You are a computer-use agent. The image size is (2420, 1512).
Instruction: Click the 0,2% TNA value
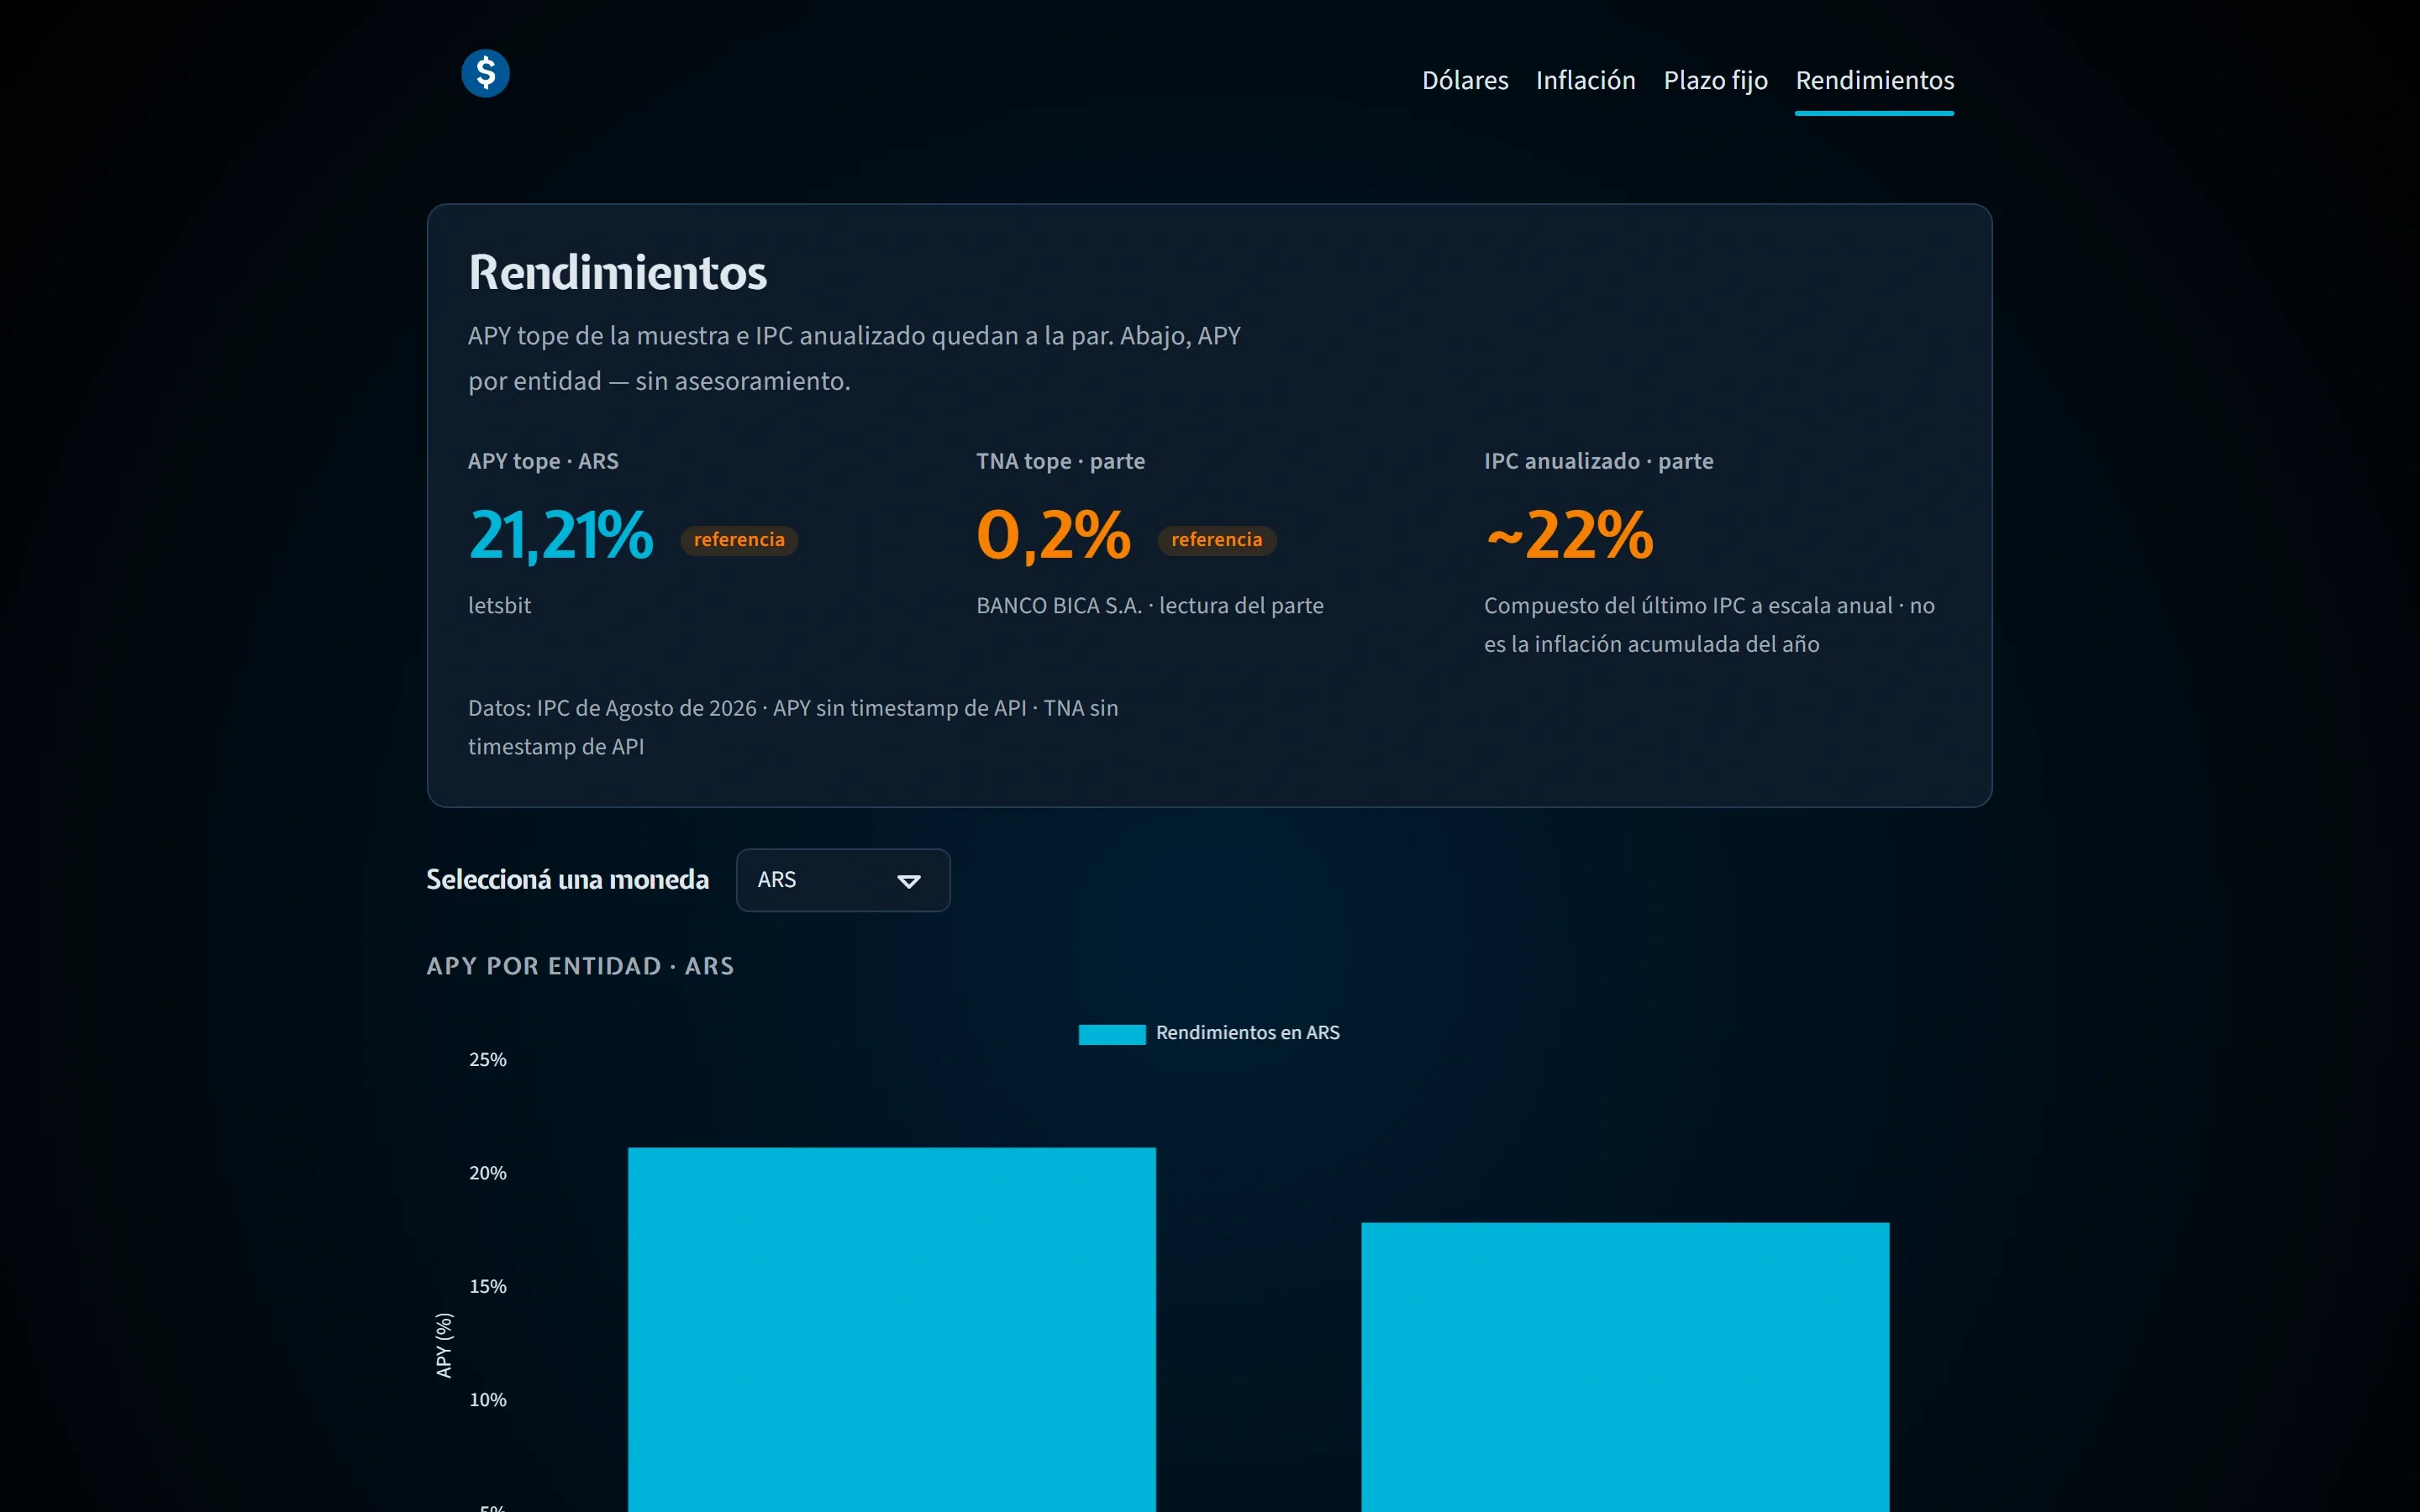[x=1053, y=535]
